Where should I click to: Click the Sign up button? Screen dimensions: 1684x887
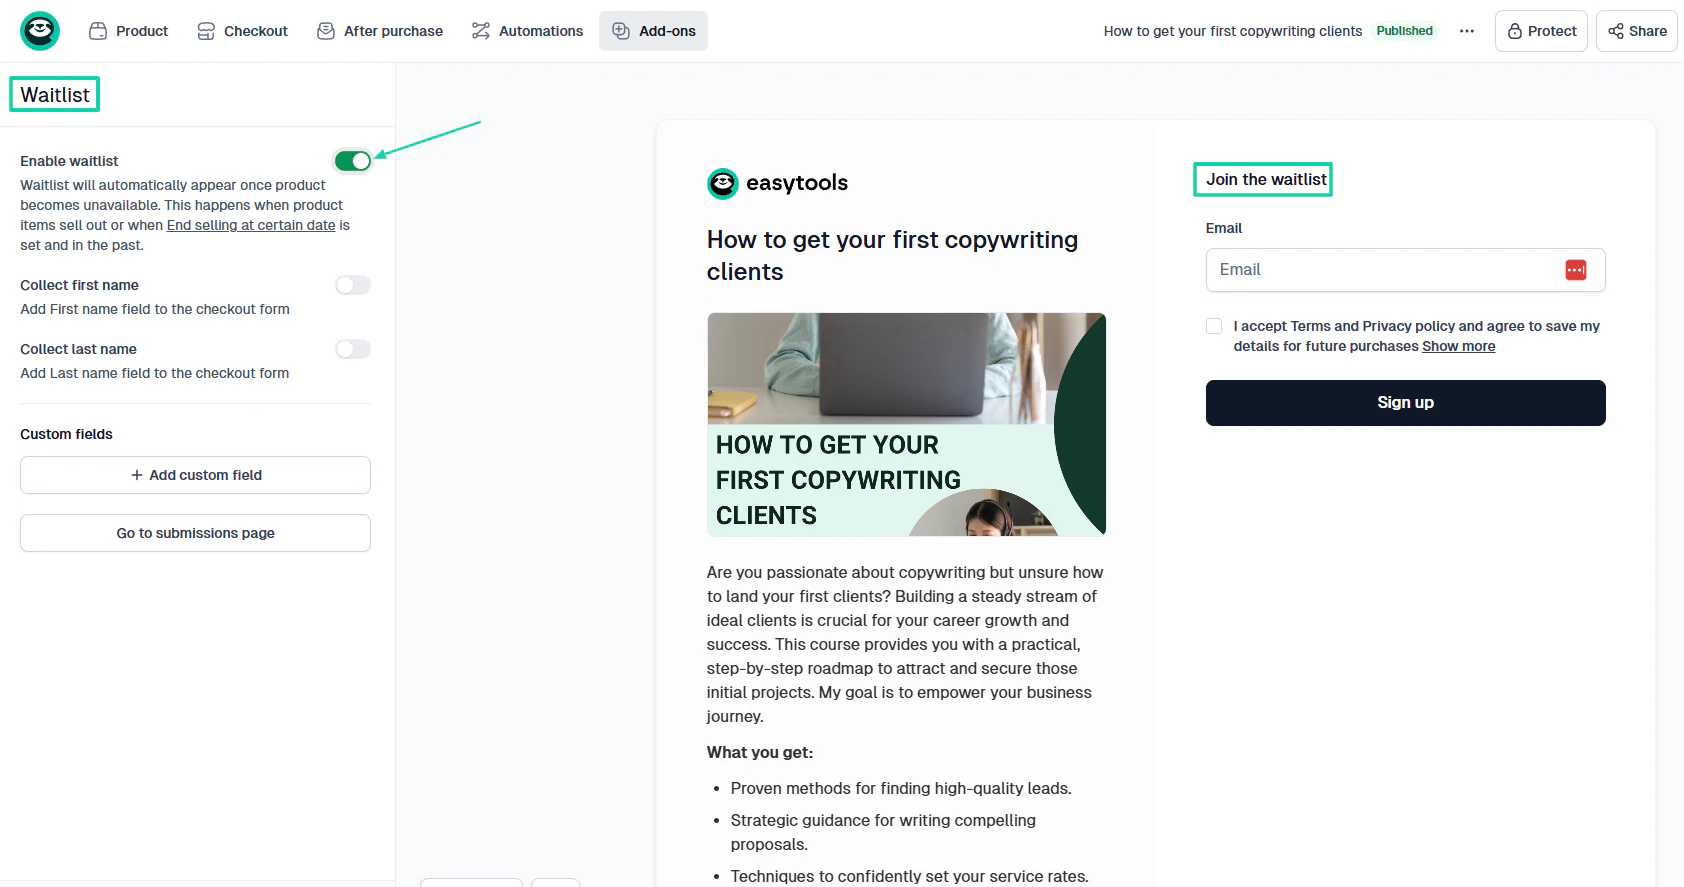pos(1405,403)
